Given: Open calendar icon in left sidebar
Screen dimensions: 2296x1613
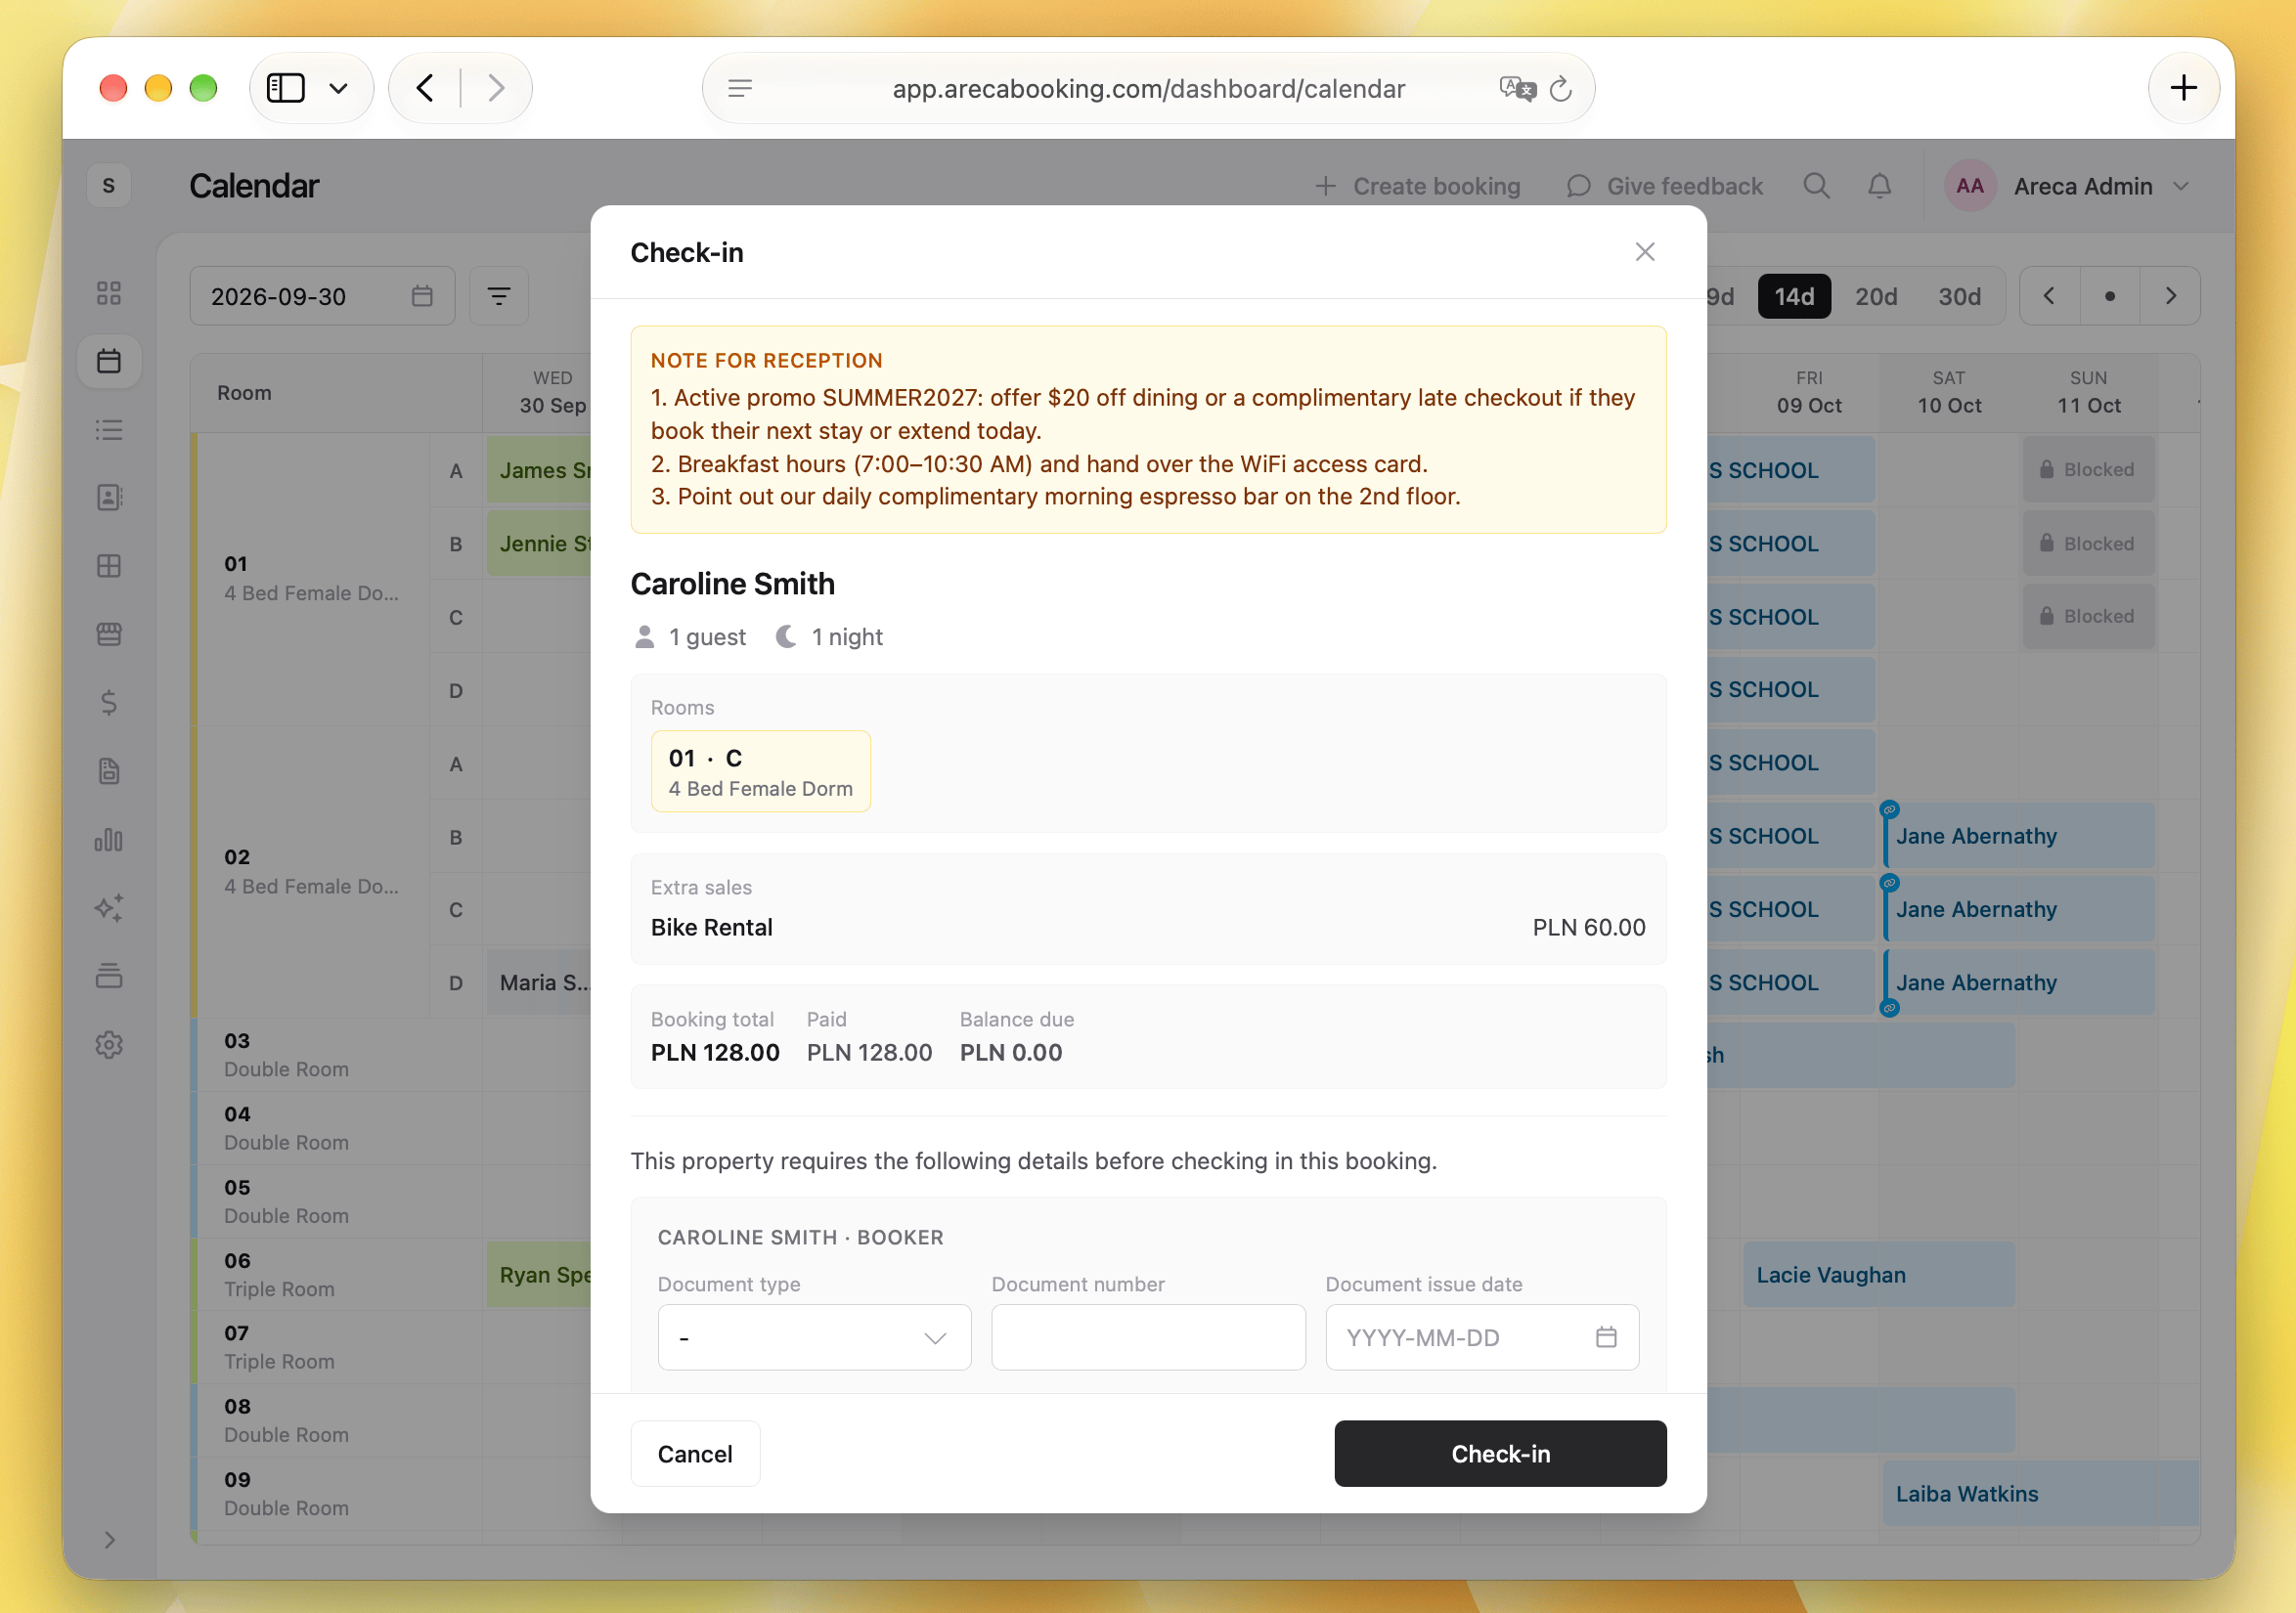Looking at the screenshot, I should pos(109,361).
